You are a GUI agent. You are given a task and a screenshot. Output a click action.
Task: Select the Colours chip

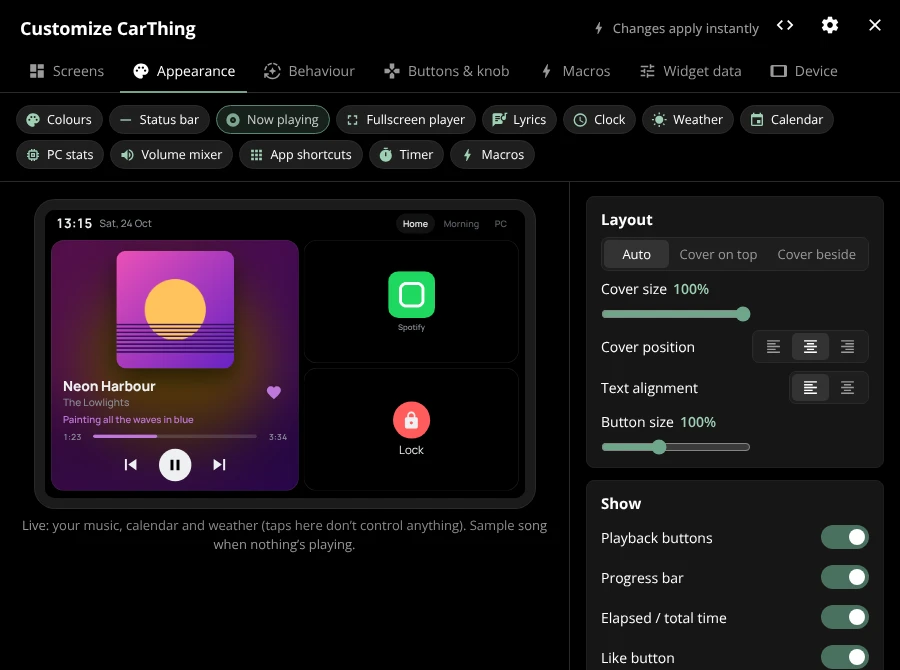(x=59, y=119)
